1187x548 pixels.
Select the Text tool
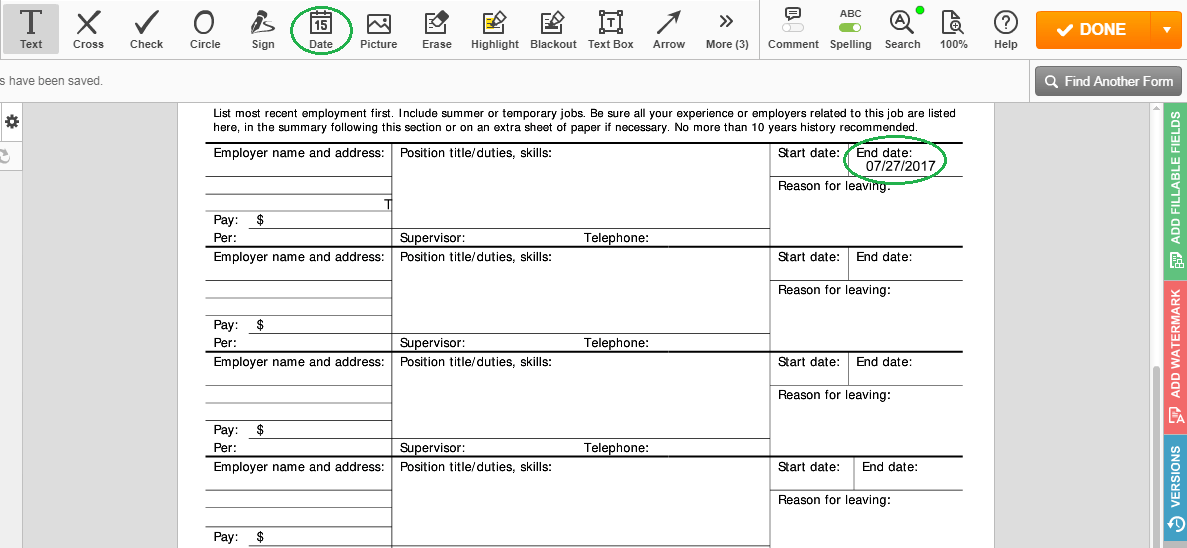tap(30, 29)
